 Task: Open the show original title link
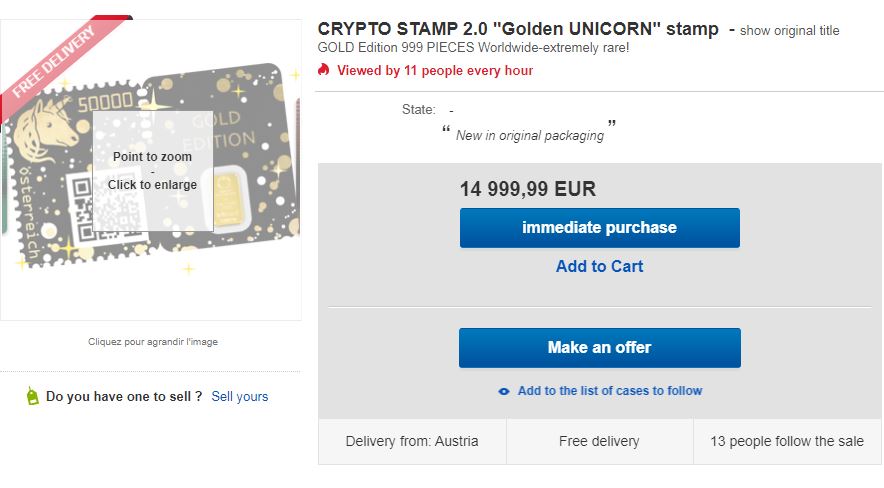[789, 30]
